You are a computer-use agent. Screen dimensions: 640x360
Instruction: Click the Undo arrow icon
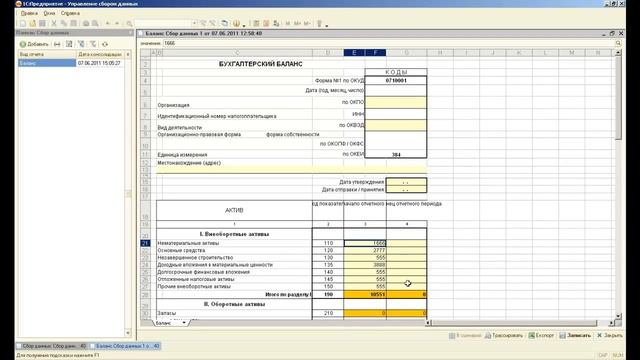click(107, 24)
